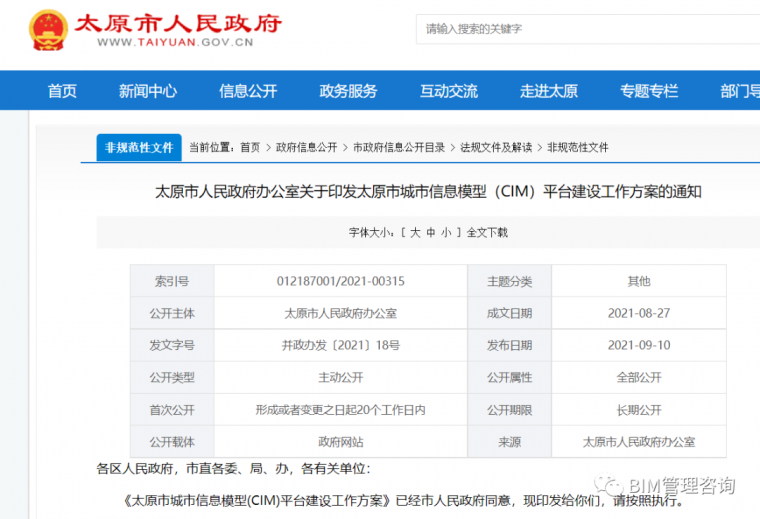This screenshot has width=760, height=519.
Task: Open the 互动交流 navigation item
Action: coord(448,91)
